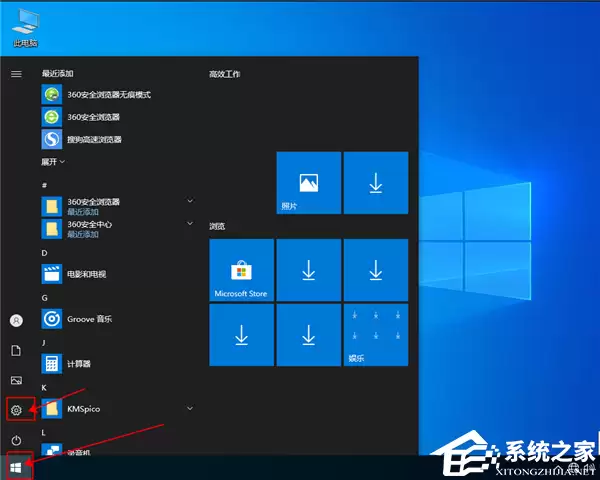Click the D letter index header
The height and width of the screenshot is (480, 600).
[44, 253]
